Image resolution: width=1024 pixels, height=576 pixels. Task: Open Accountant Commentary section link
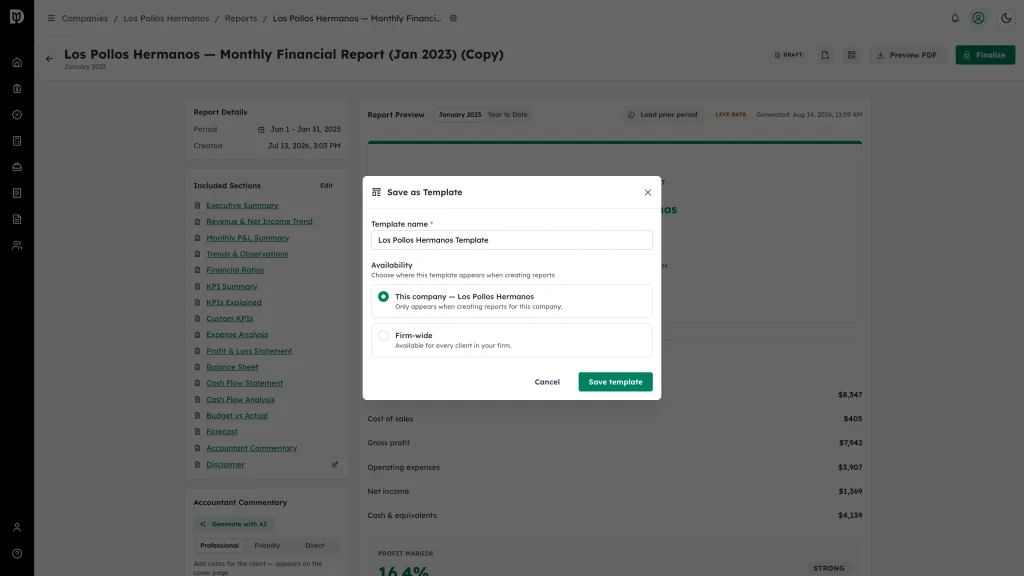tap(251, 448)
